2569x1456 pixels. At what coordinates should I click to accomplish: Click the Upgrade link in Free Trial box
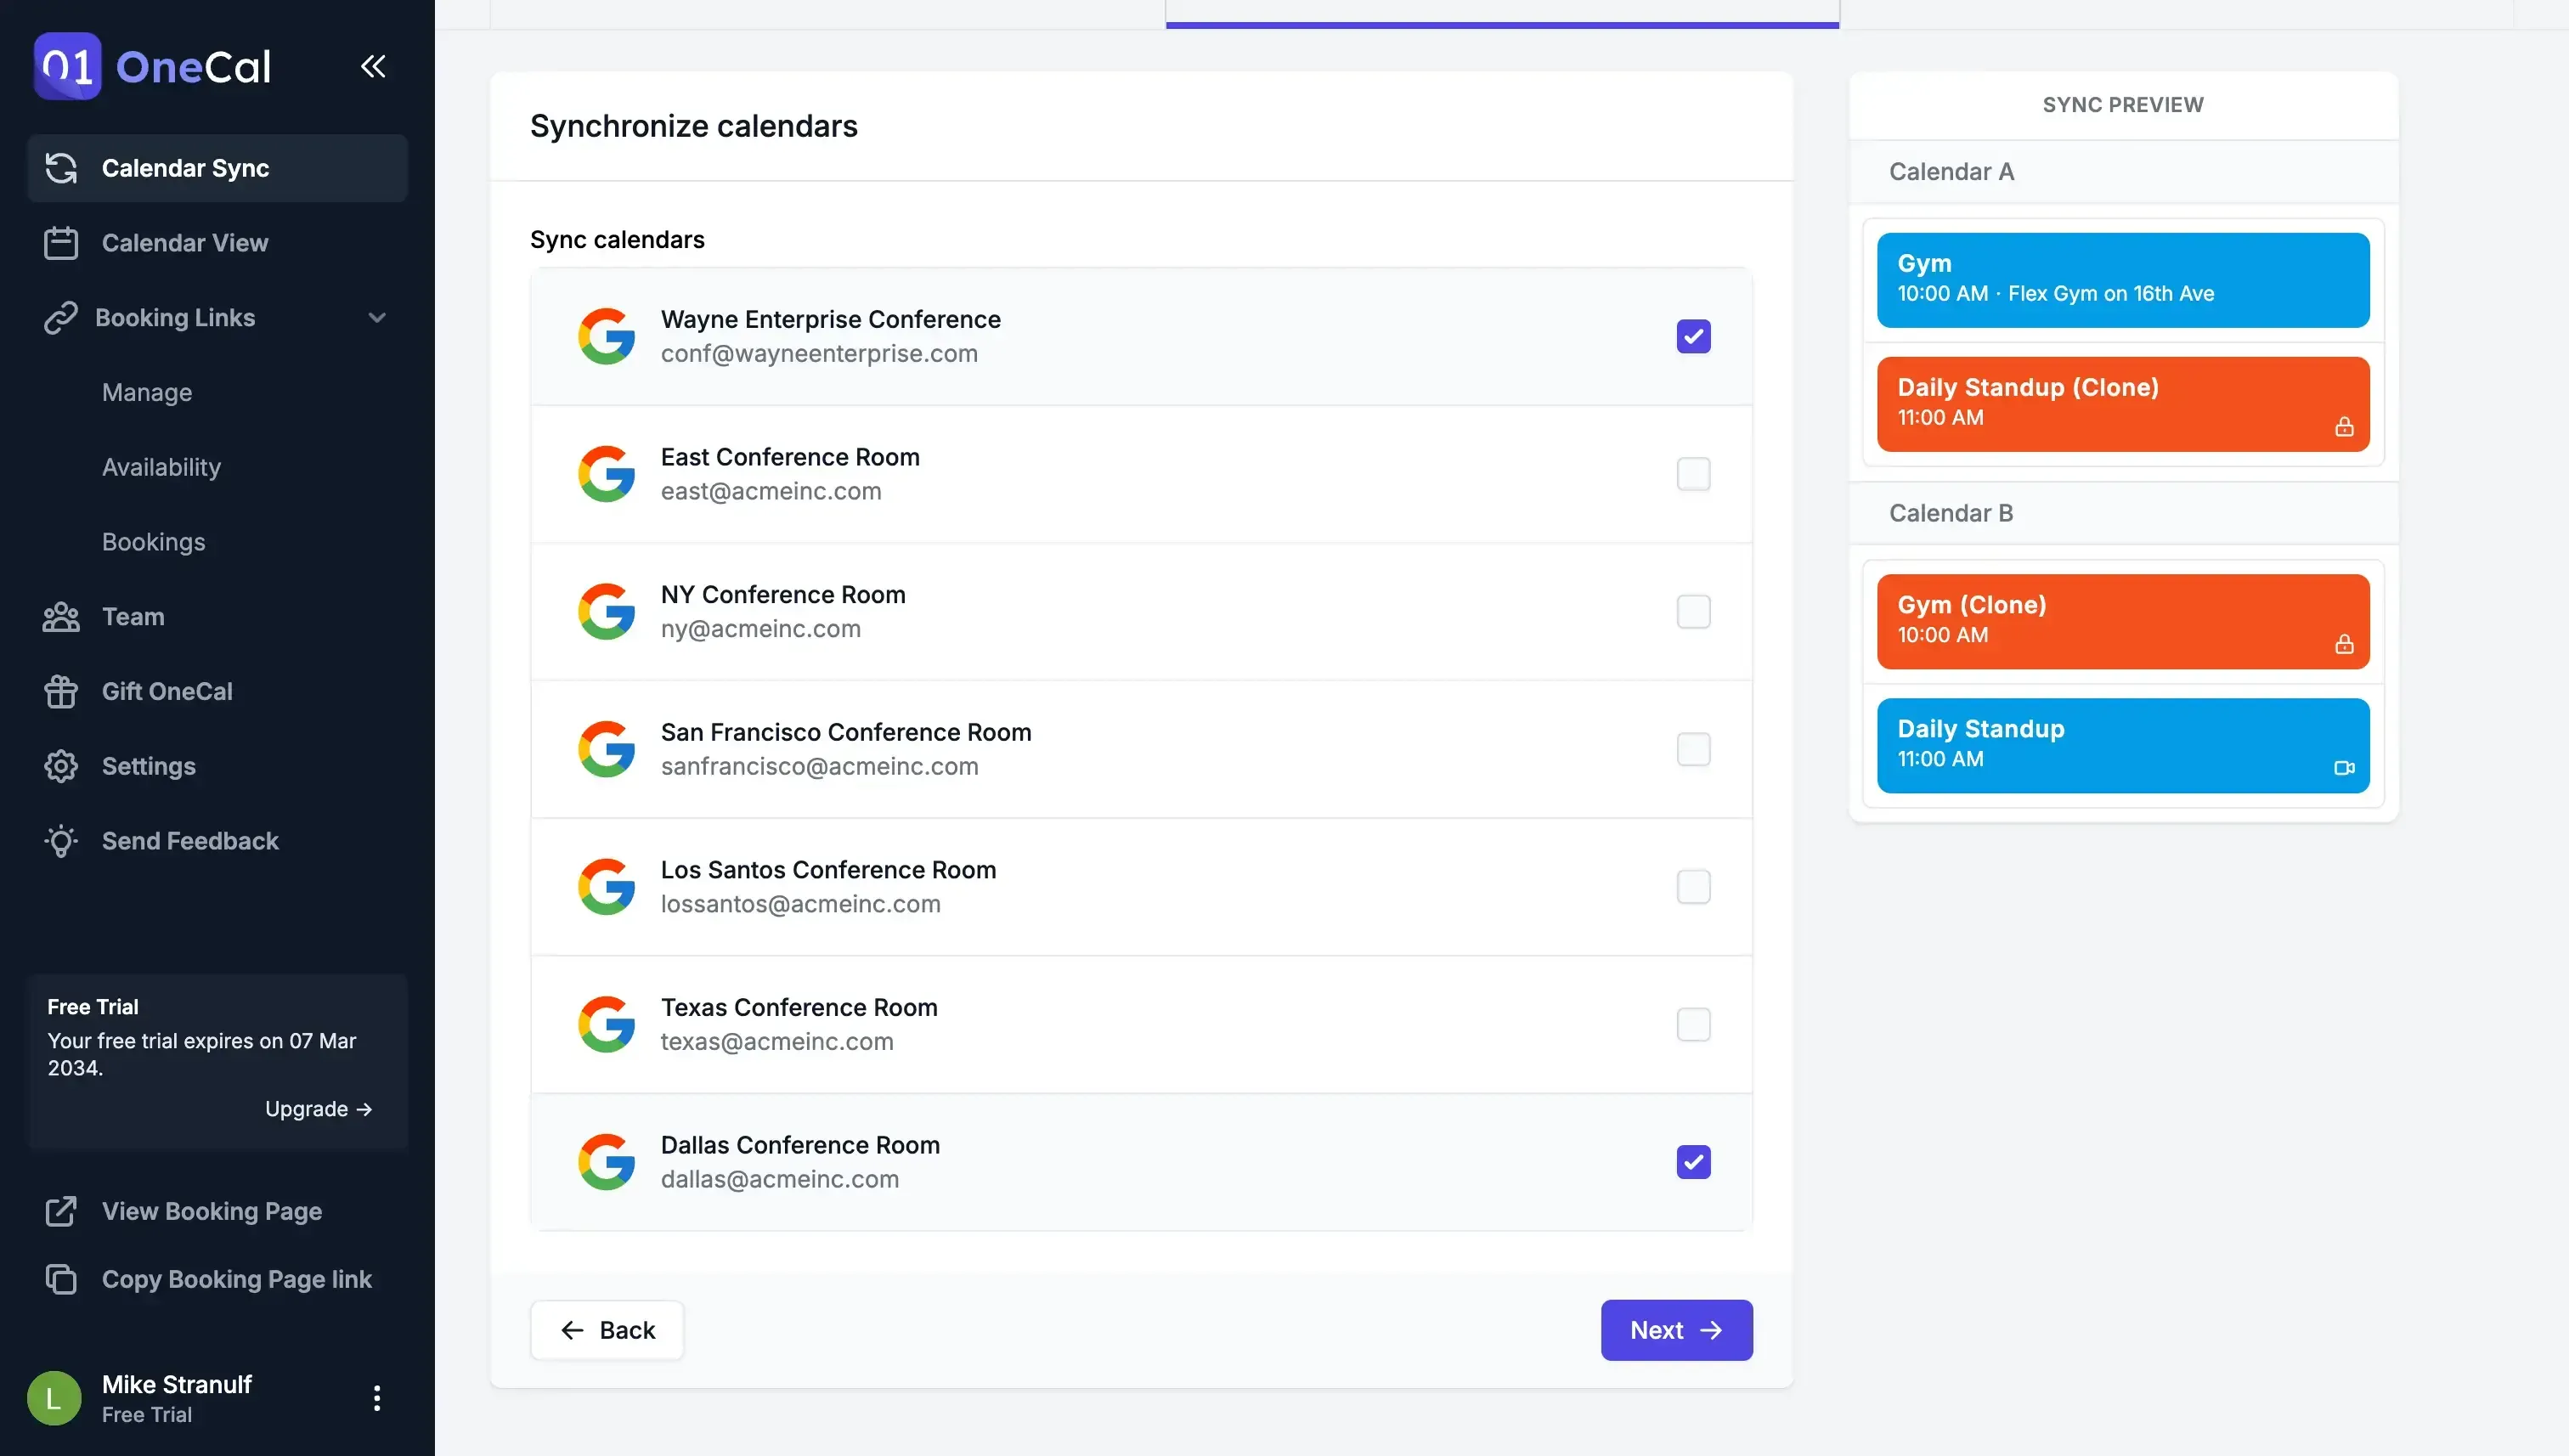coord(318,1108)
